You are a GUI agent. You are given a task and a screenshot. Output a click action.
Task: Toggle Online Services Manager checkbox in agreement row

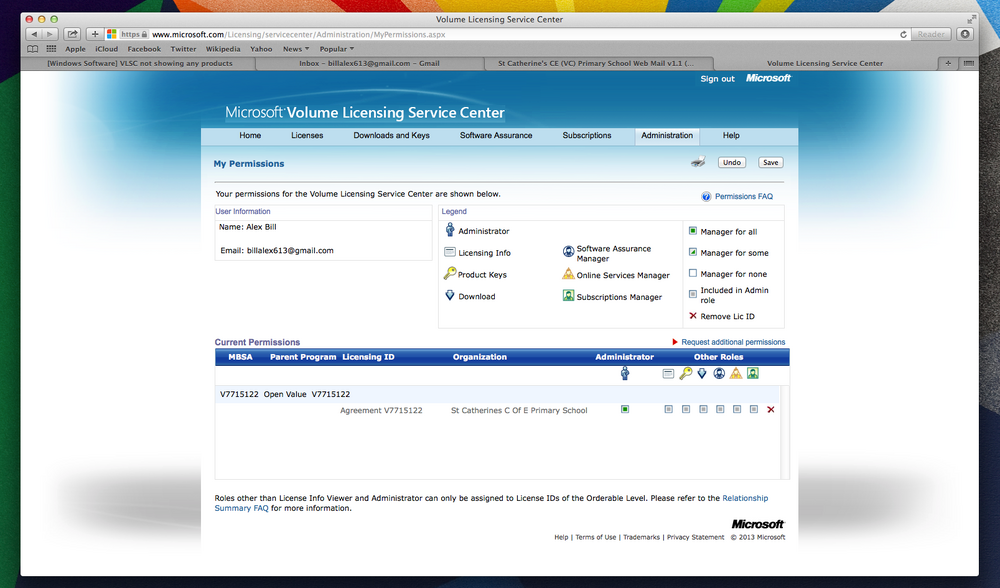click(737, 409)
